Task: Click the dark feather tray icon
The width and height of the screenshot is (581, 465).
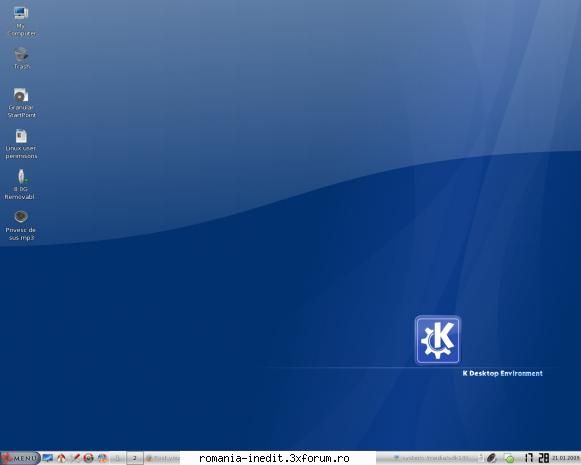Action: (491, 458)
